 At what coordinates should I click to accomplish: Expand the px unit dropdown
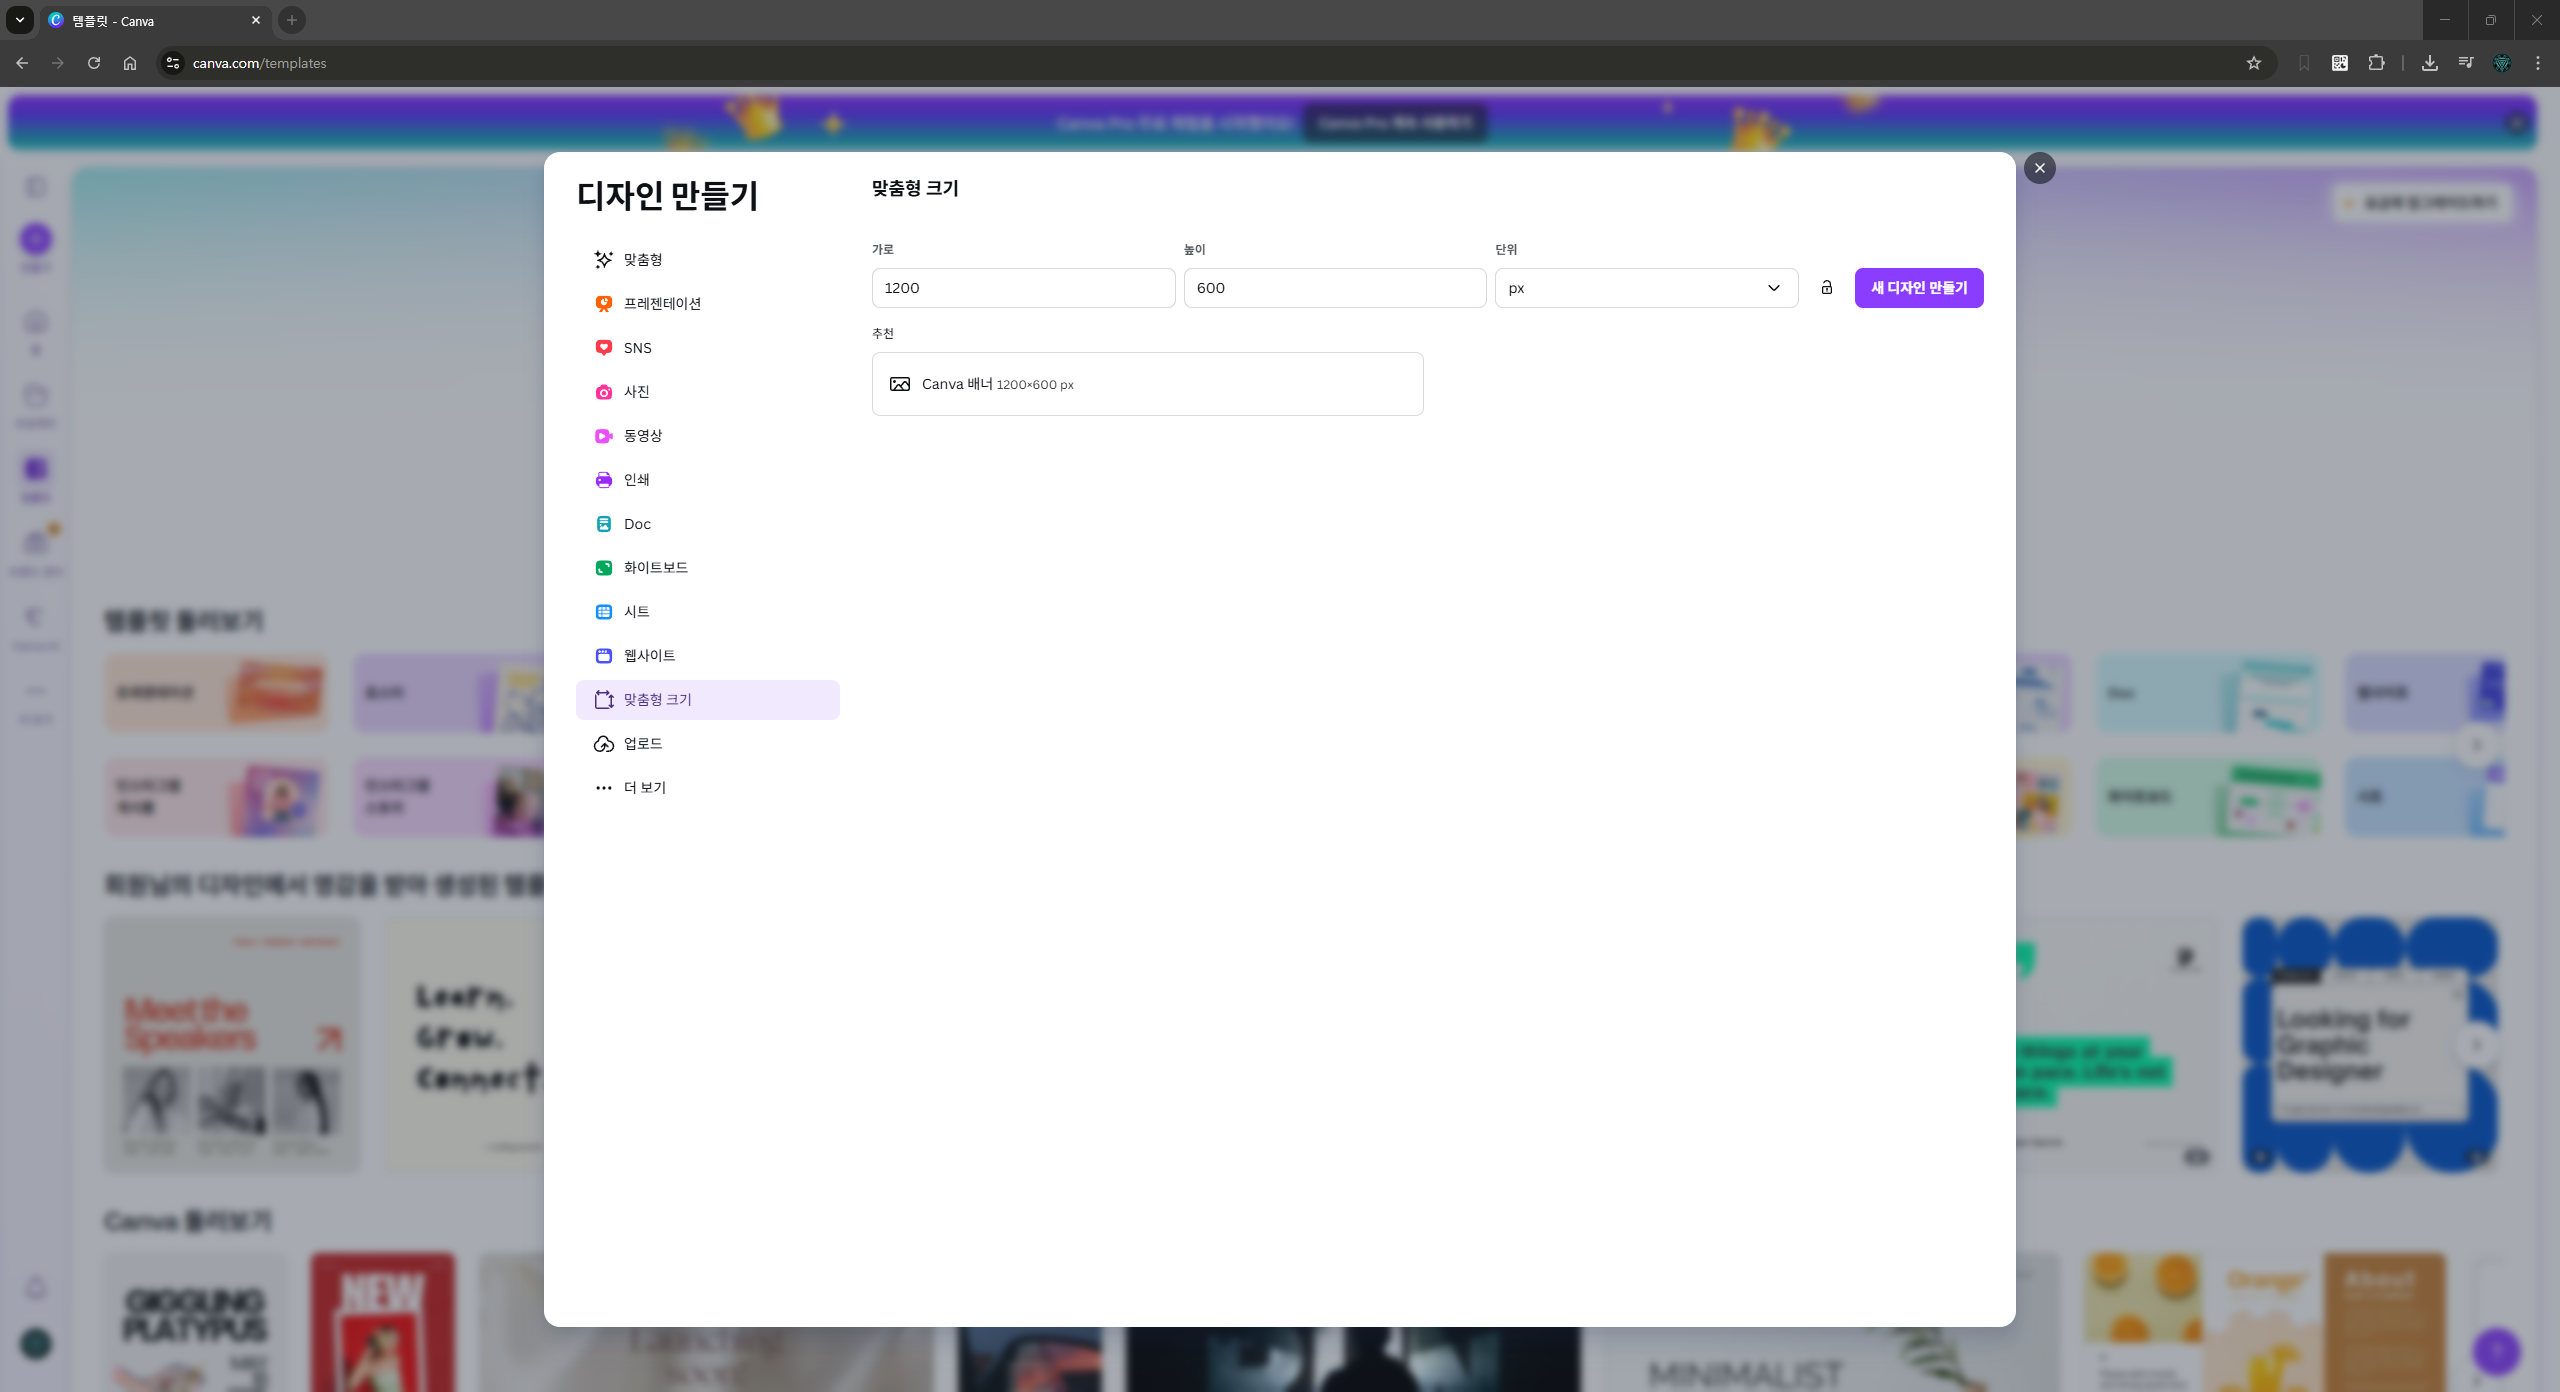click(x=1645, y=288)
